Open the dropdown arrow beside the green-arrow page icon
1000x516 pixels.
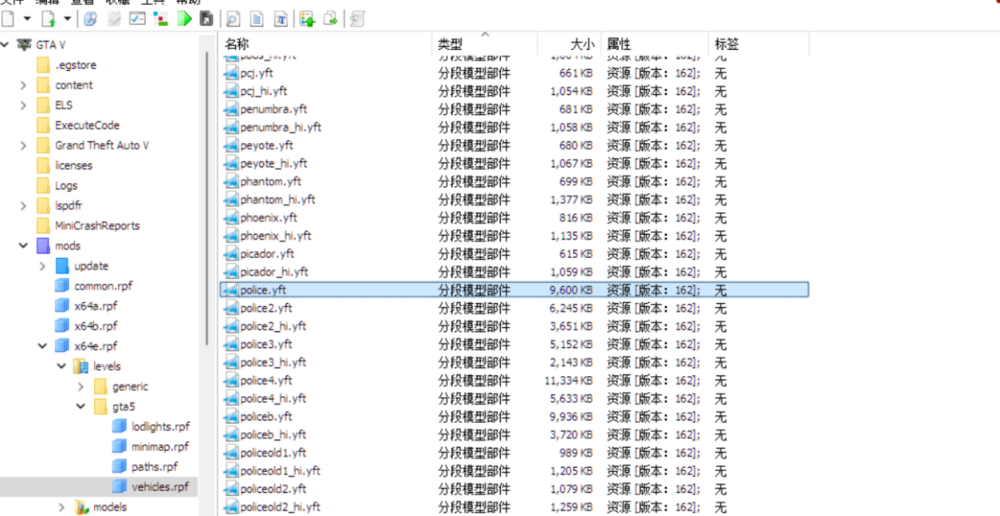pyautogui.click(x=68, y=18)
